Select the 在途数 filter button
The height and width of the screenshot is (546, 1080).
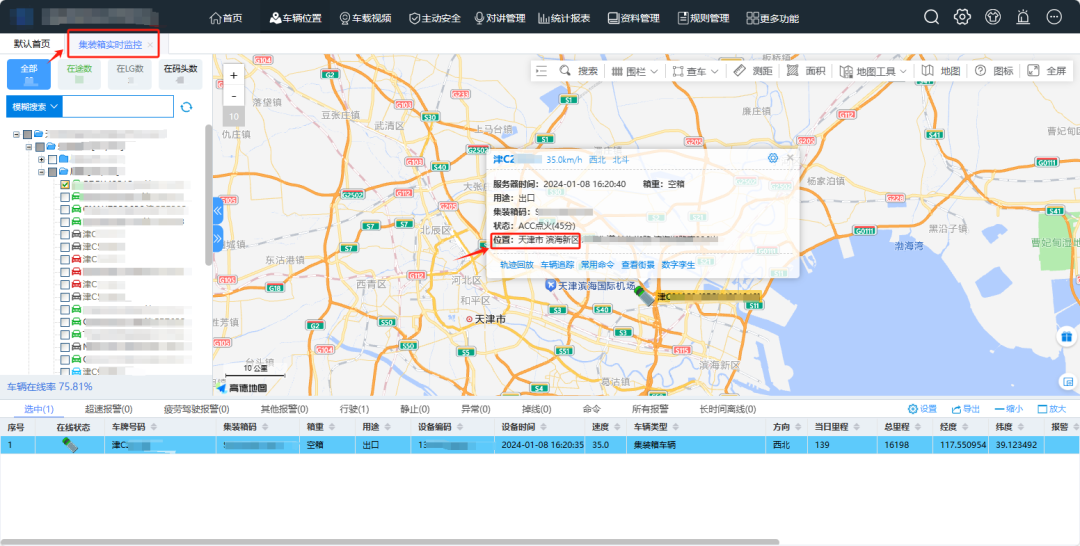click(79, 74)
